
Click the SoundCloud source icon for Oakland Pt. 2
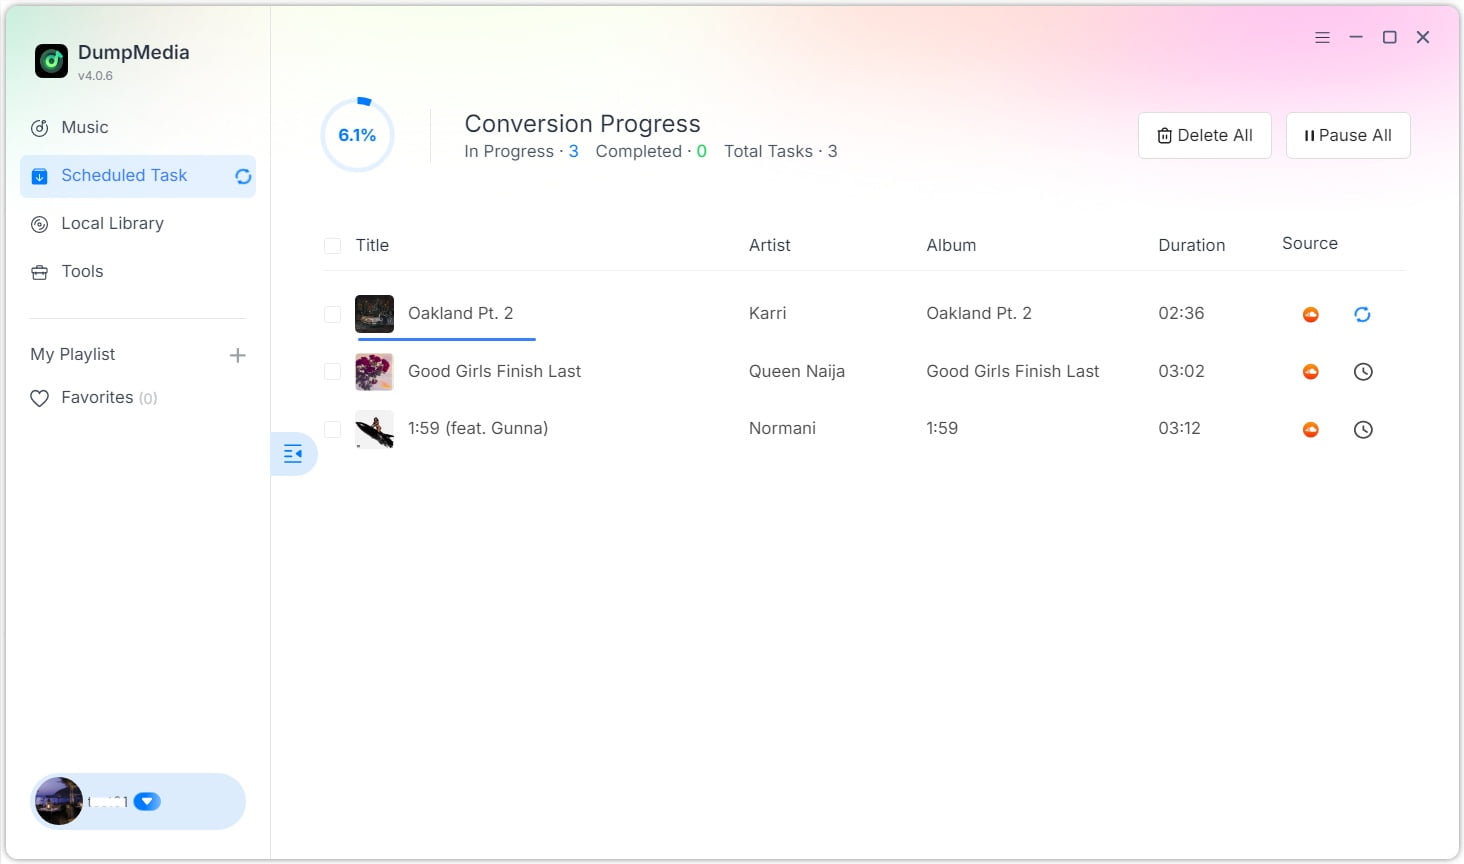pyautogui.click(x=1310, y=314)
